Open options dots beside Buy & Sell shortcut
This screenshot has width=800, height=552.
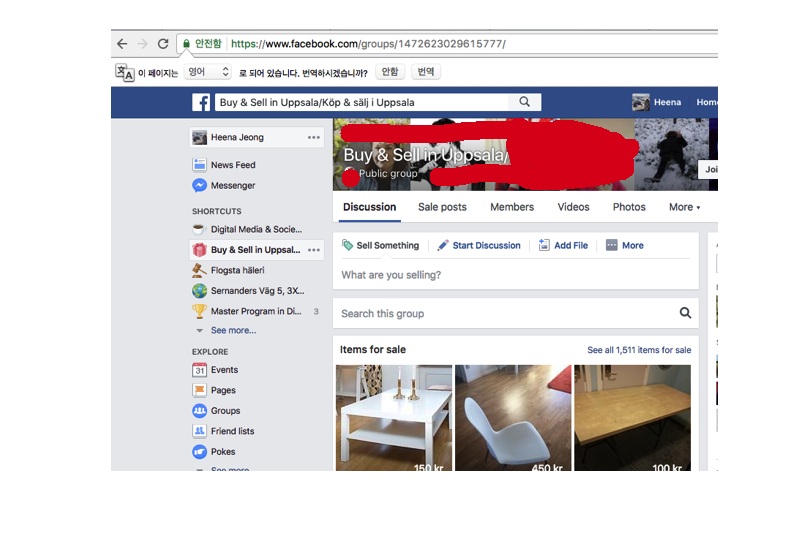[x=314, y=249]
